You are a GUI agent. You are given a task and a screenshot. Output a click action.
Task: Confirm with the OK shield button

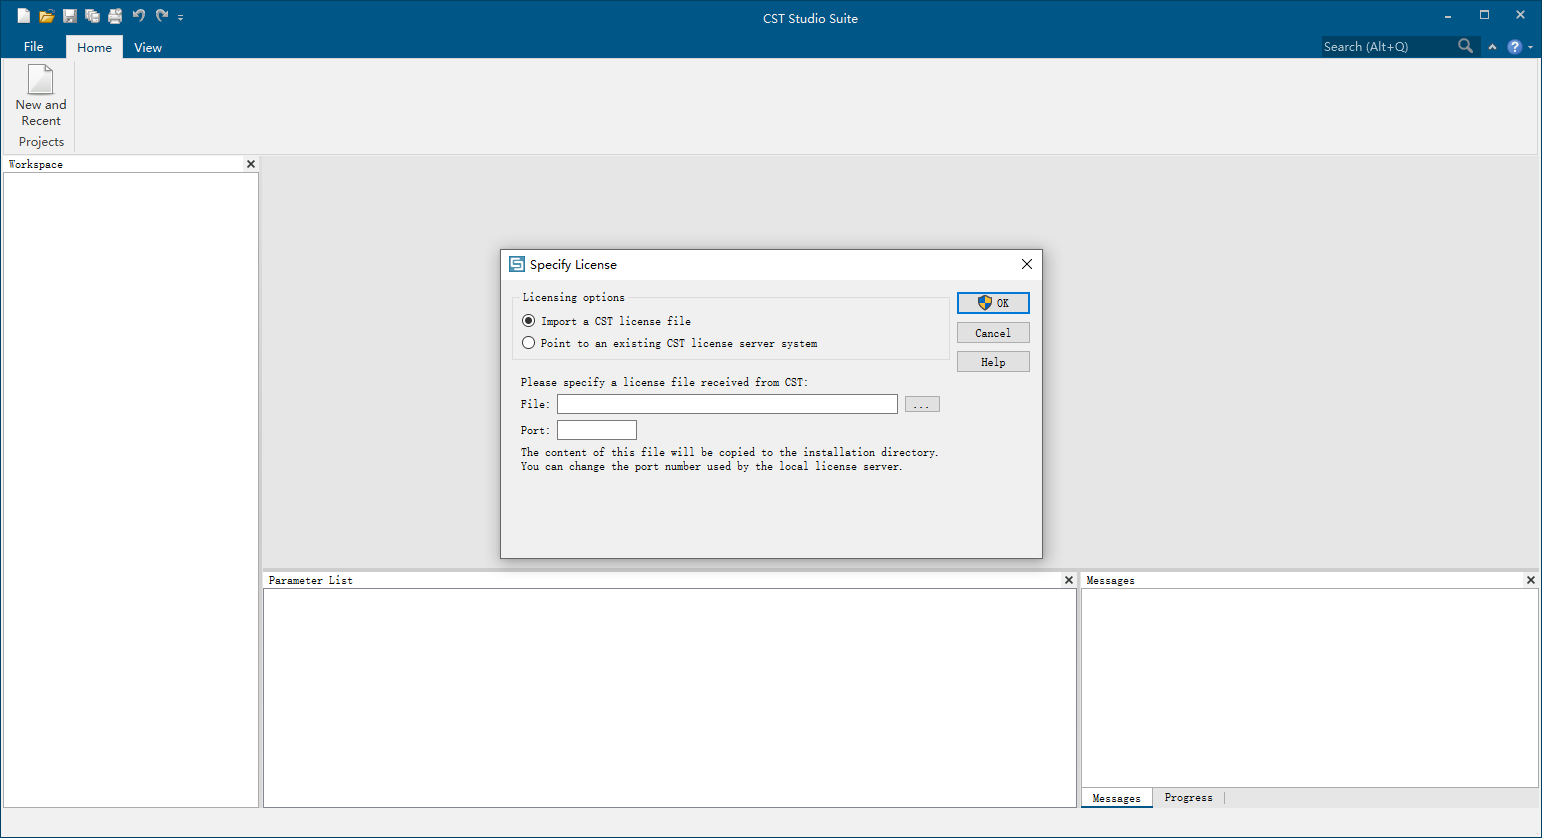pyautogui.click(x=993, y=303)
